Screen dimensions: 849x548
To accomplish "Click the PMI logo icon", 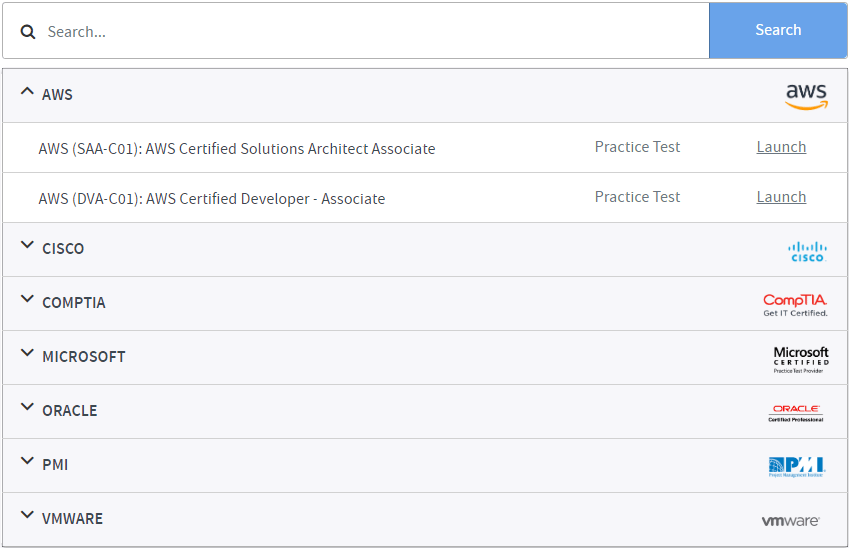I will (796, 466).
